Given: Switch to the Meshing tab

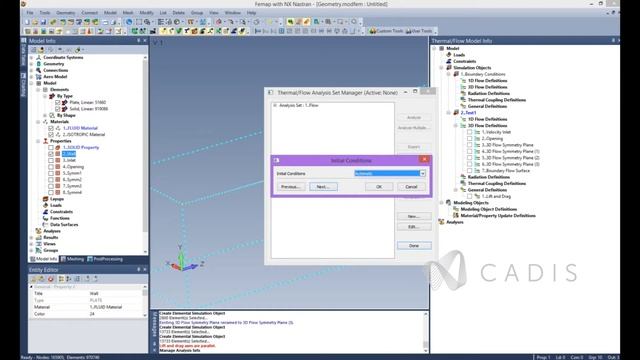Looking at the screenshot, I should (x=72, y=259).
